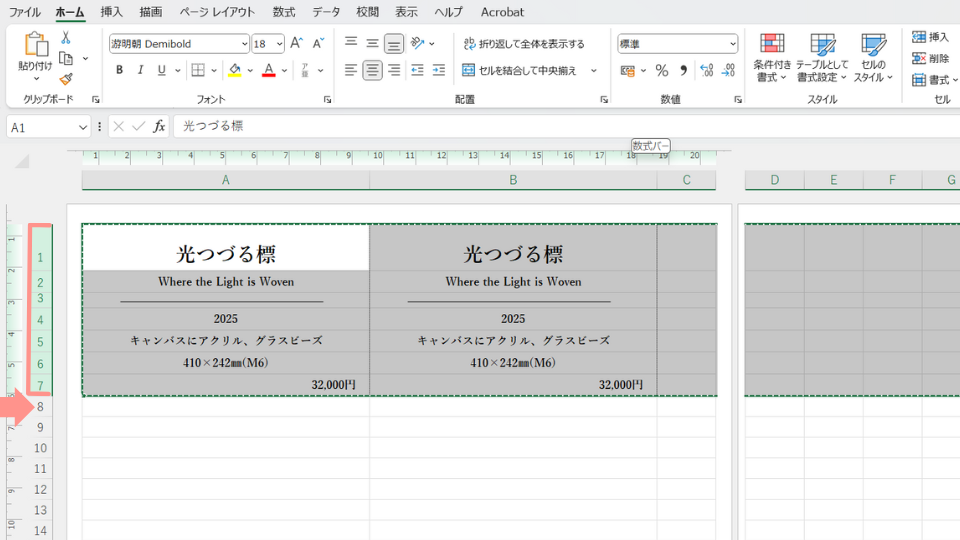Click the Increase Decimal icon
Viewport: 960px width, 540px height.
tap(707, 71)
